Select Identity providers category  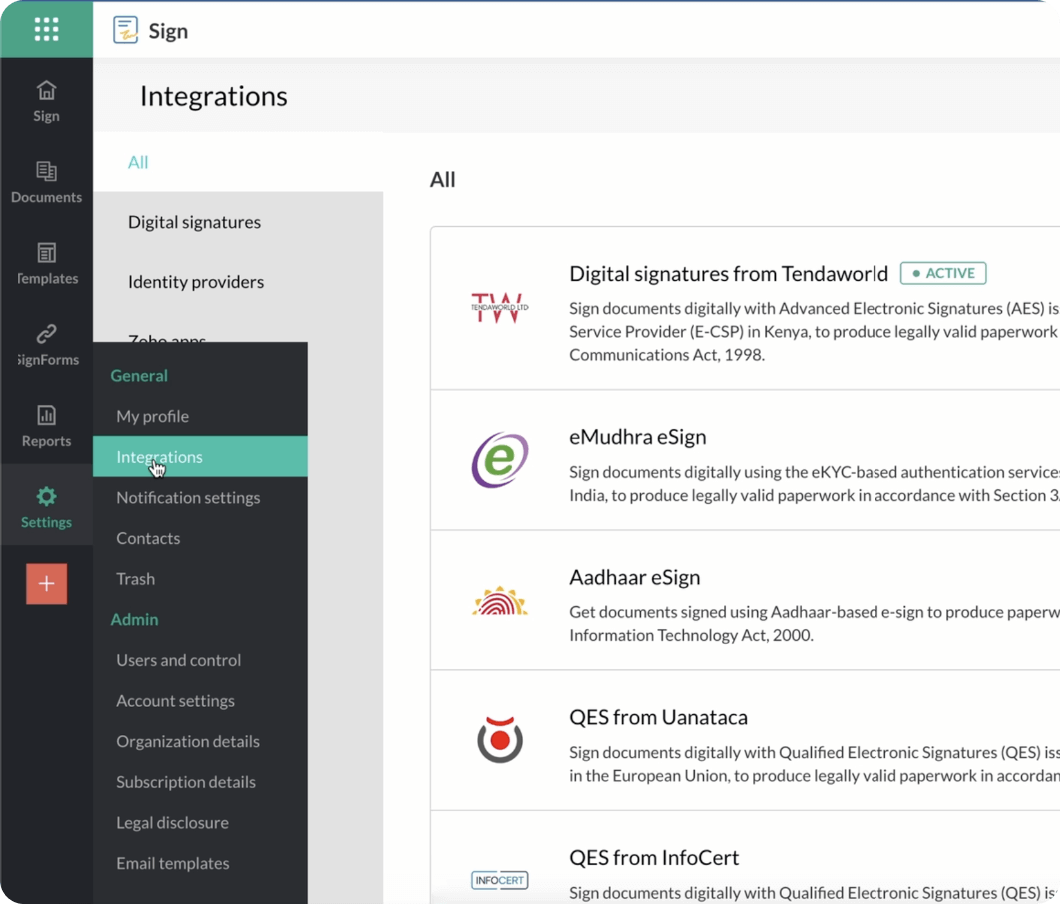click(x=196, y=282)
